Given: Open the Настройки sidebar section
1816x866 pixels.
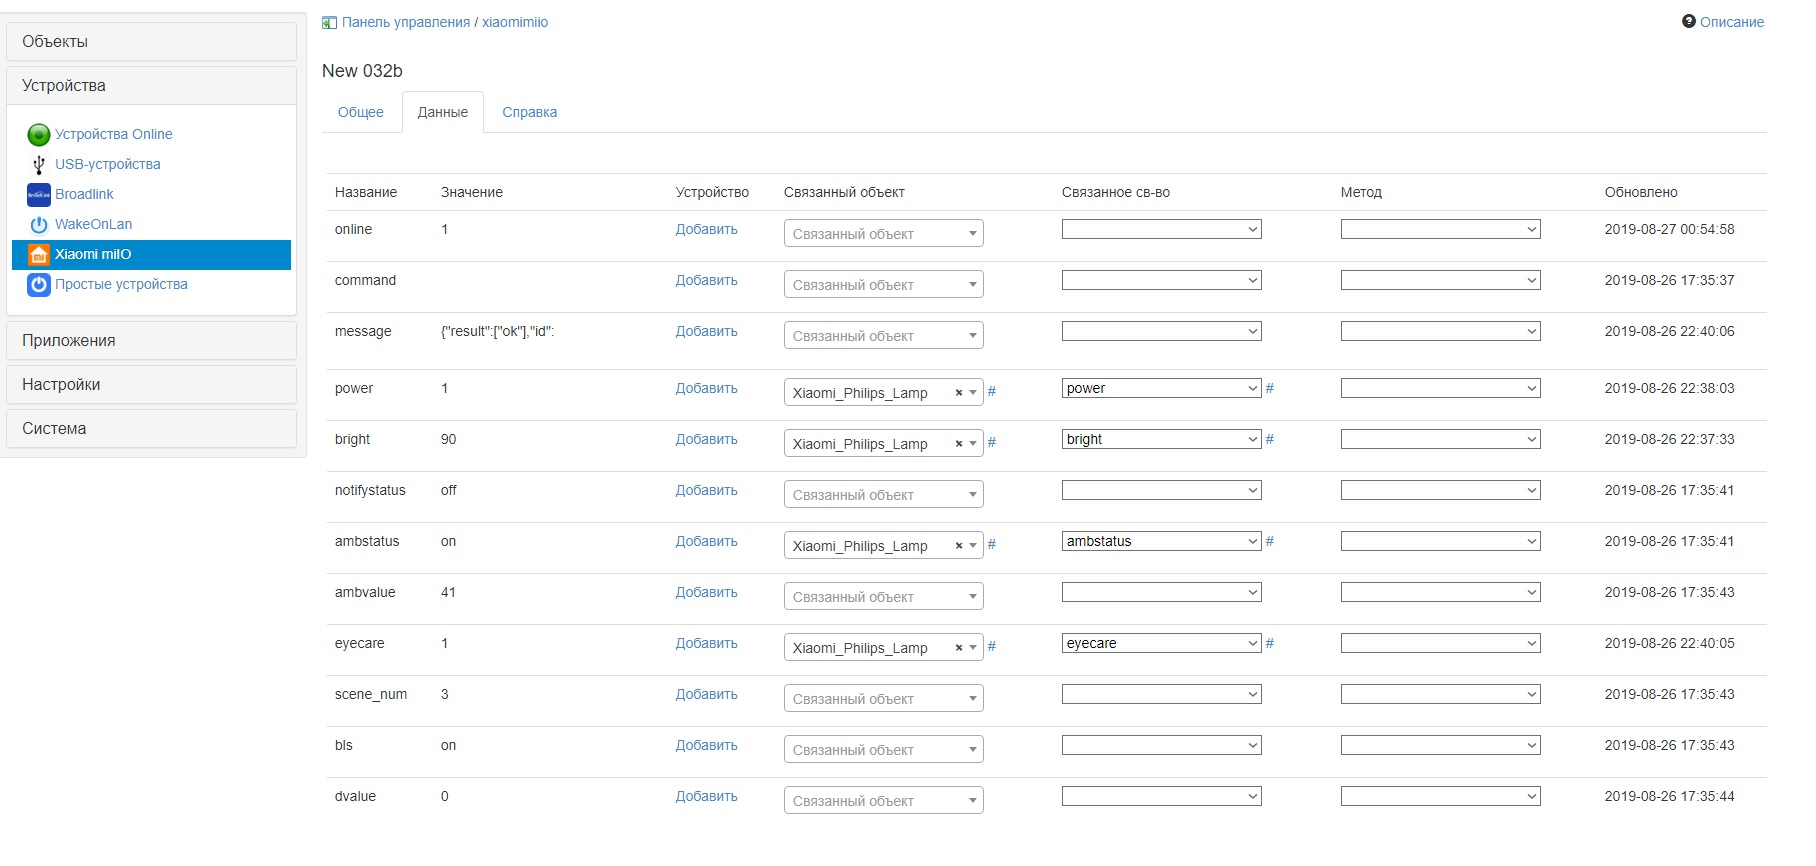Looking at the screenshot, I should coord(151,385).
